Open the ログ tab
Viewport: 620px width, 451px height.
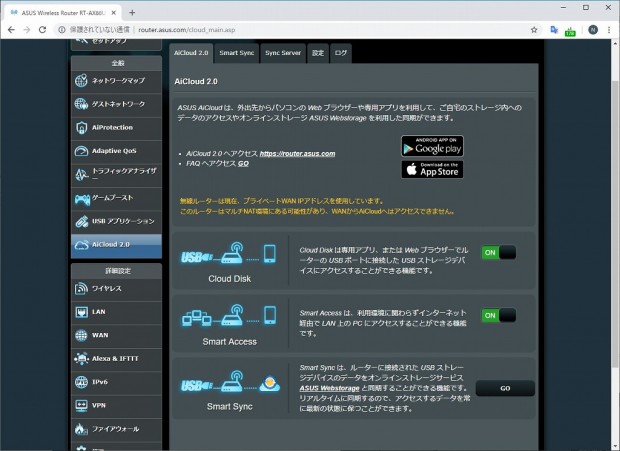click(340, 53)
